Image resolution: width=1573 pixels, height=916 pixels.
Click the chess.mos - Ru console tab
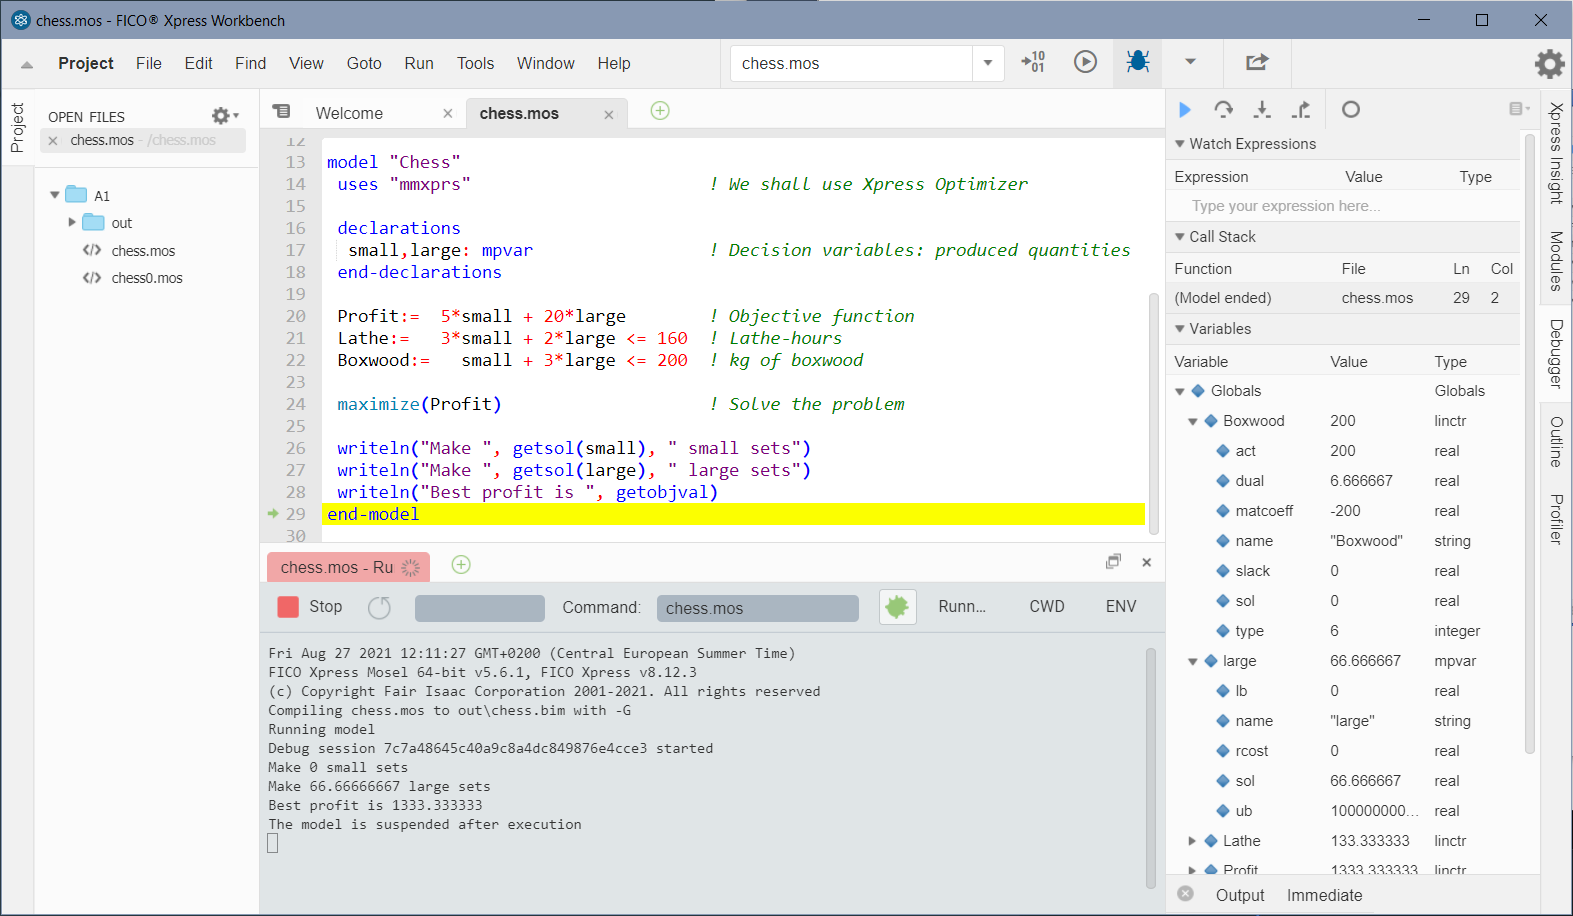[347, 567]
